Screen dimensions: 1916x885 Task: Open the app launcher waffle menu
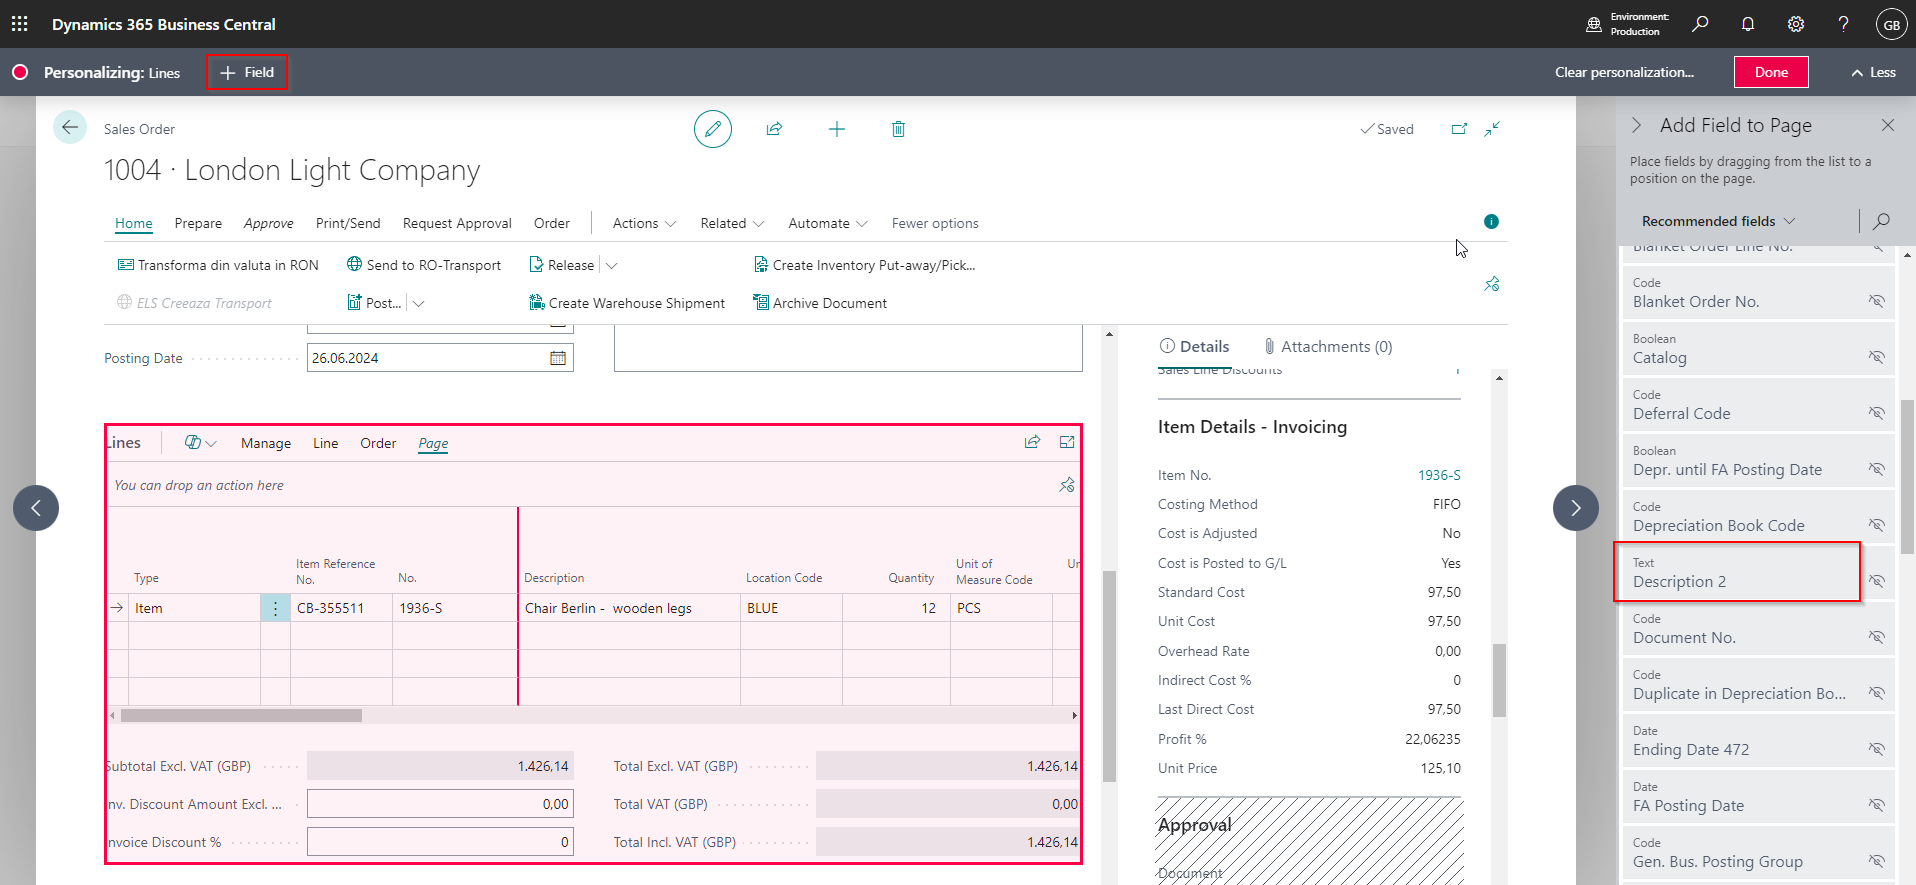(x=19, y=24)
